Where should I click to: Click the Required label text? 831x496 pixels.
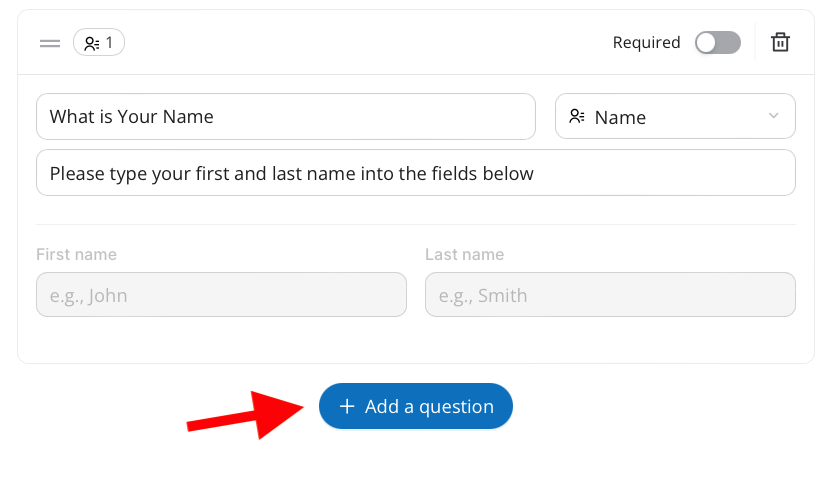pyautogui.click(x=646, y=42)
